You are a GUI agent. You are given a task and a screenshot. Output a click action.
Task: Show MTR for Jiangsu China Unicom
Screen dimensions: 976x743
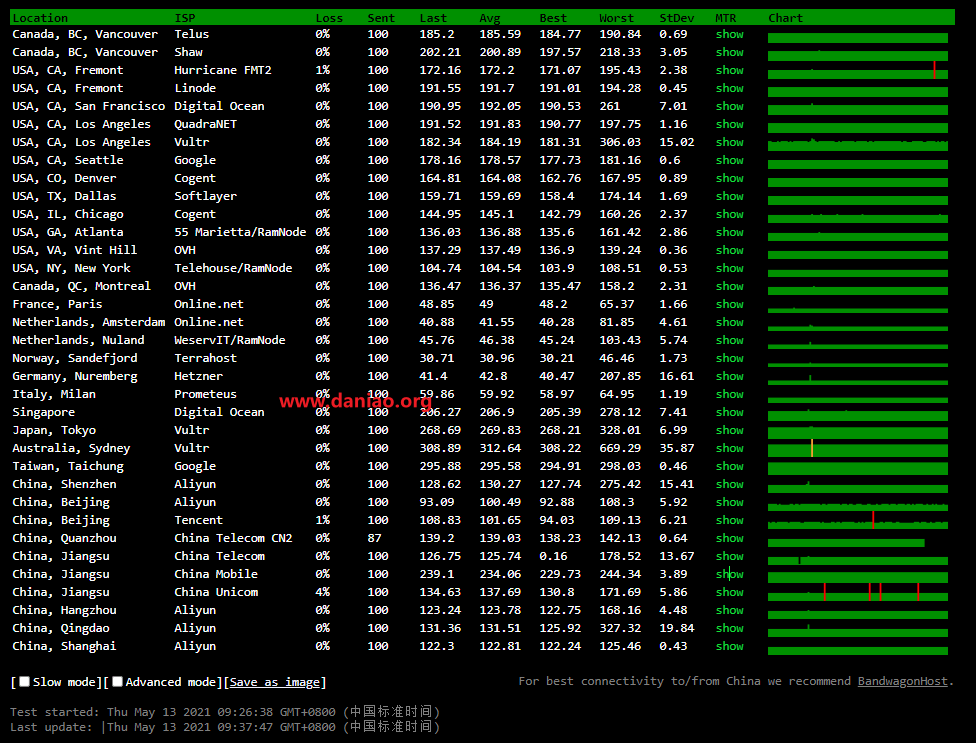(x=730, y=594)
